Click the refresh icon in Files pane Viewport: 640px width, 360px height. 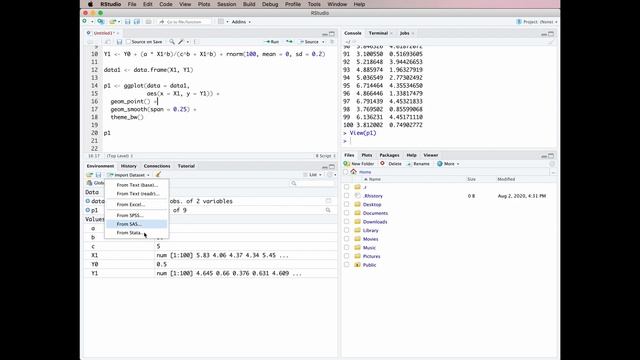pos(552,164)
